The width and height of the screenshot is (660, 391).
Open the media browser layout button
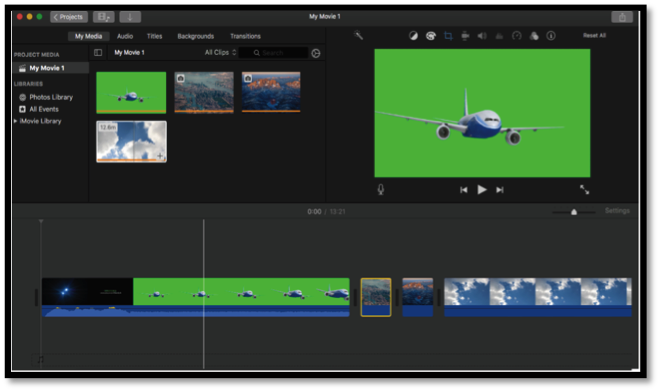[104, 17]
